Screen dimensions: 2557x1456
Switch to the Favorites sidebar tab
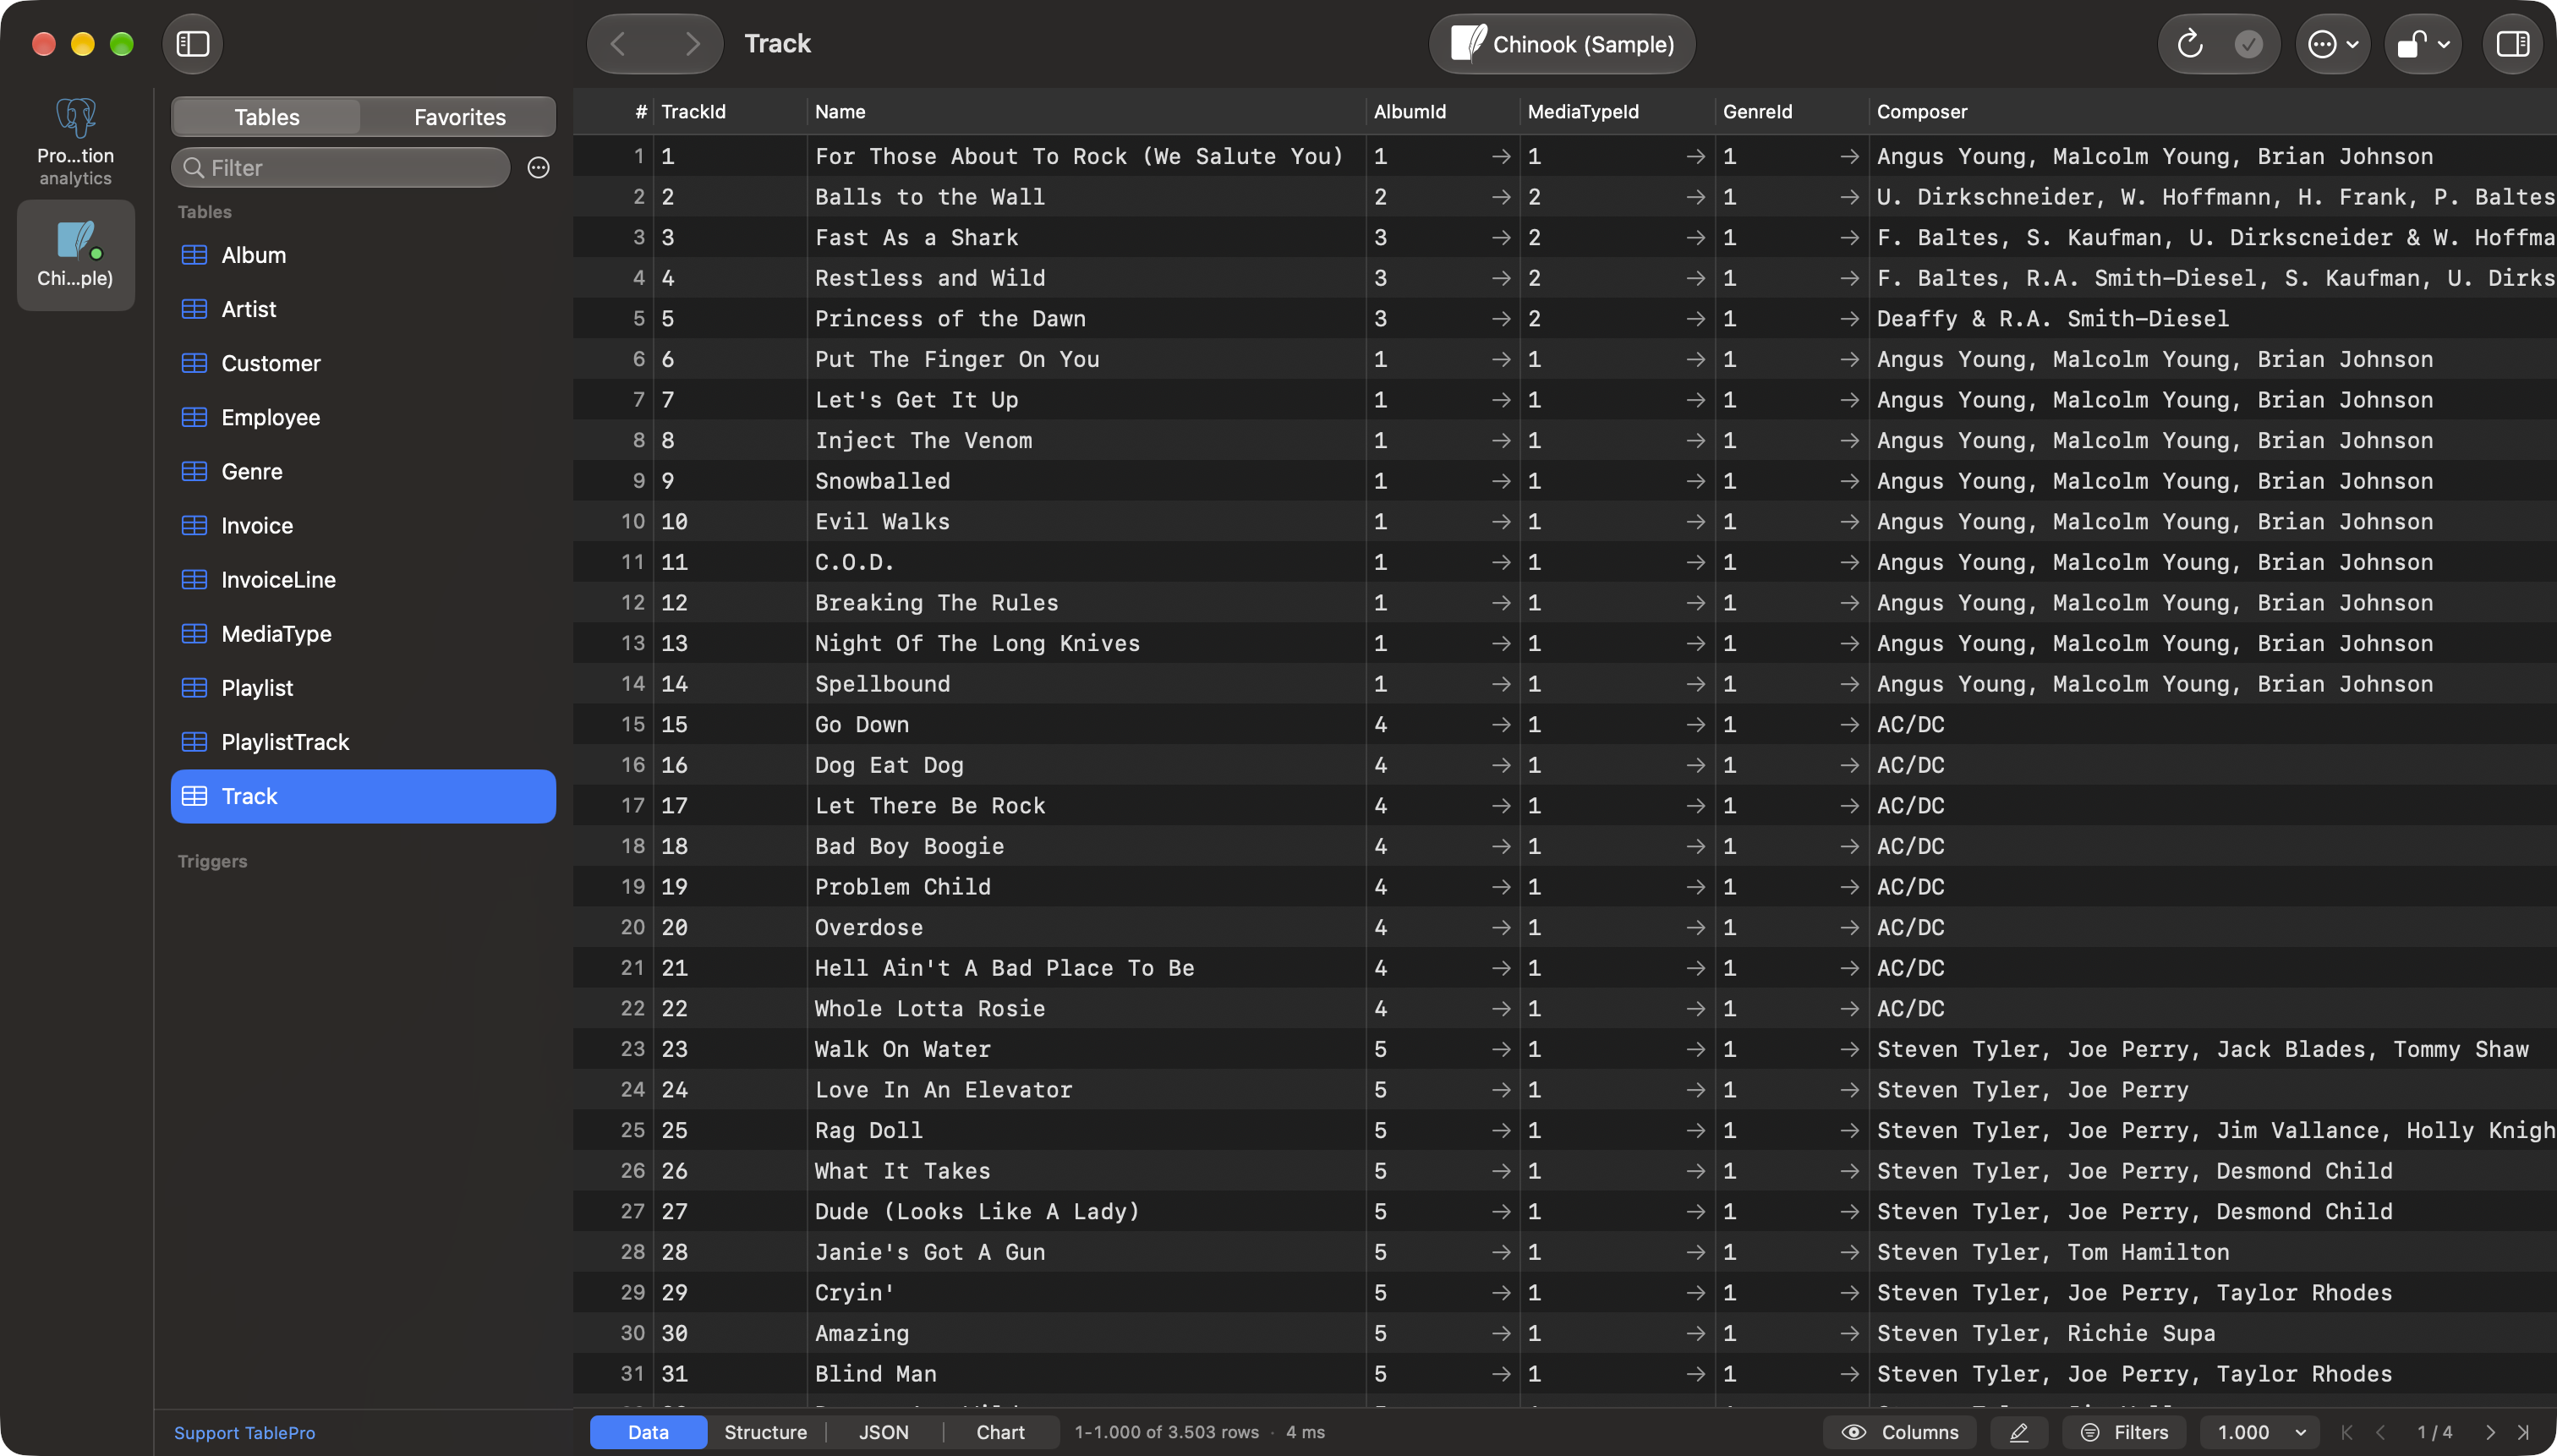tap(459, 117)
